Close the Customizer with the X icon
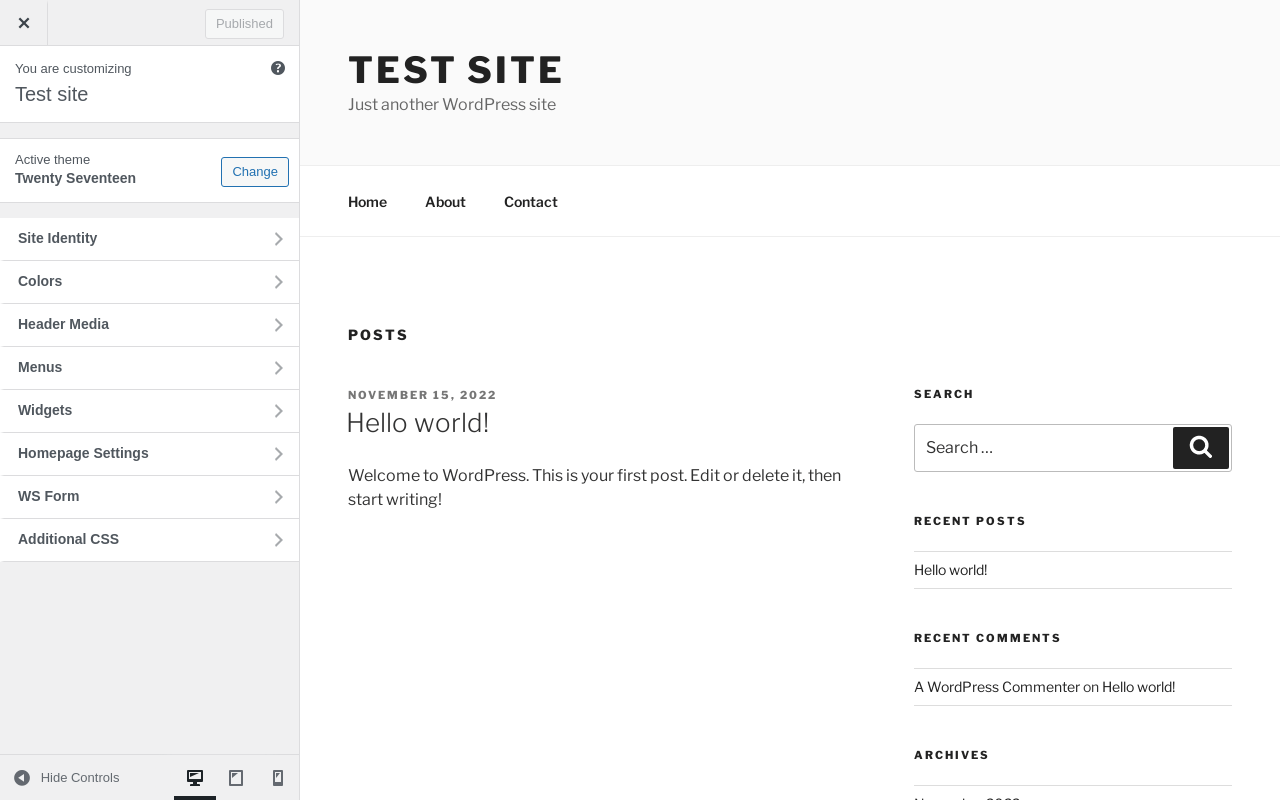 coord(24,23)
